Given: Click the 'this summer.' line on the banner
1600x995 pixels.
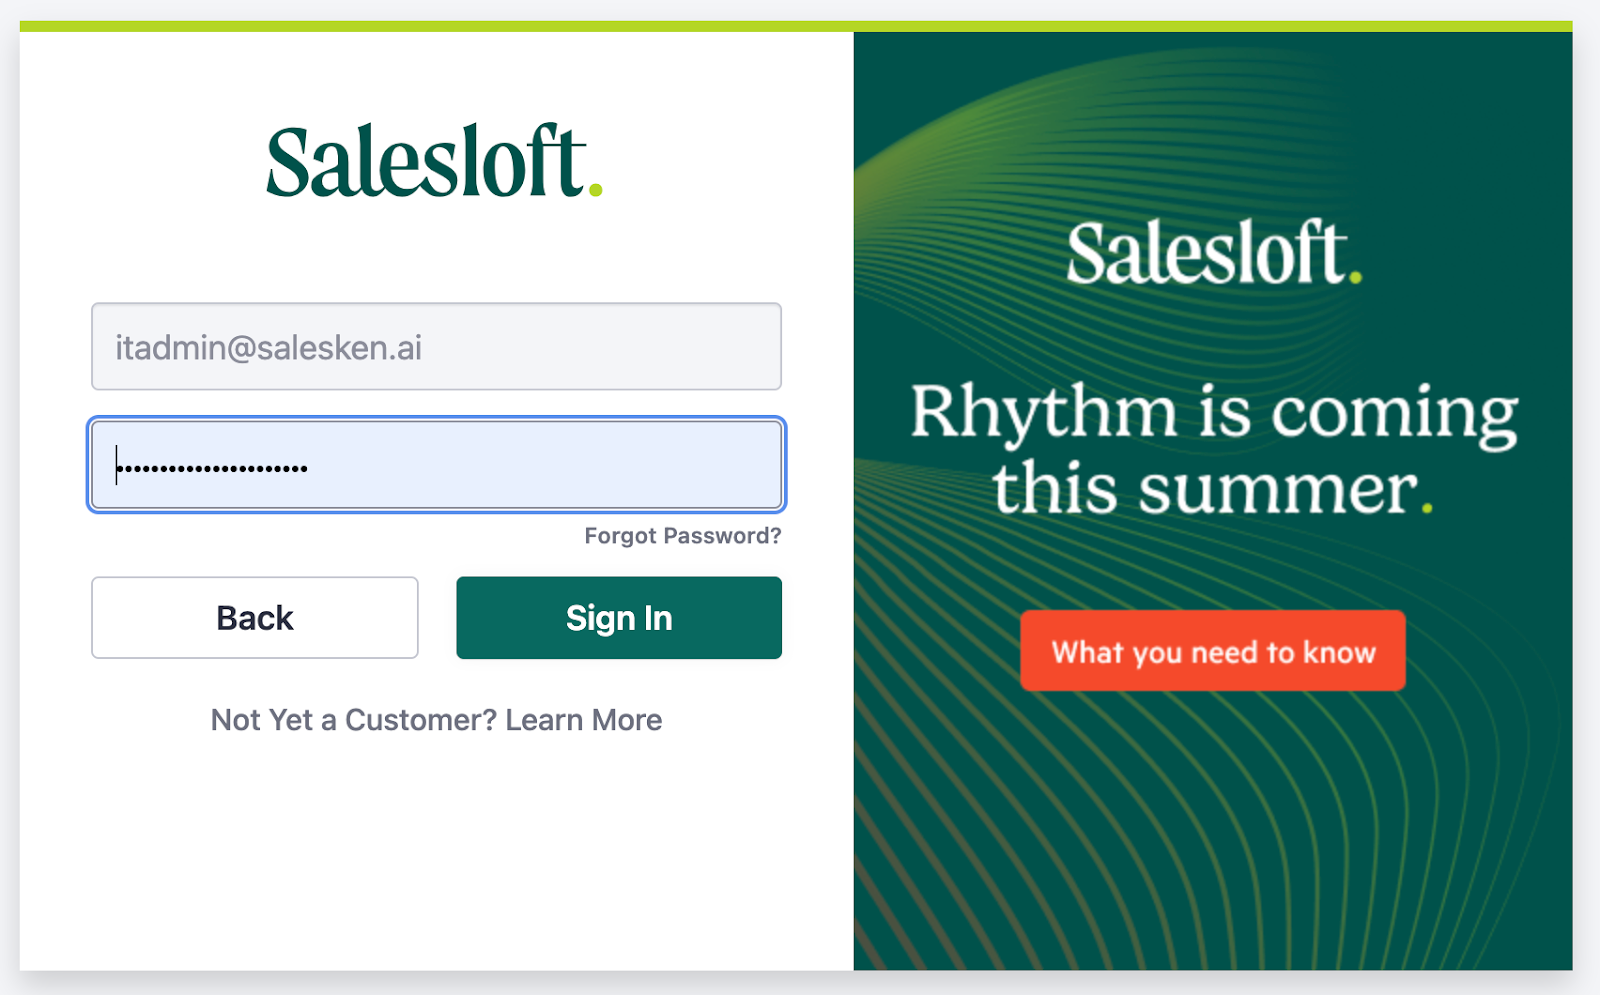Looking at the screenshot, I should click(x=1213, y=489).
